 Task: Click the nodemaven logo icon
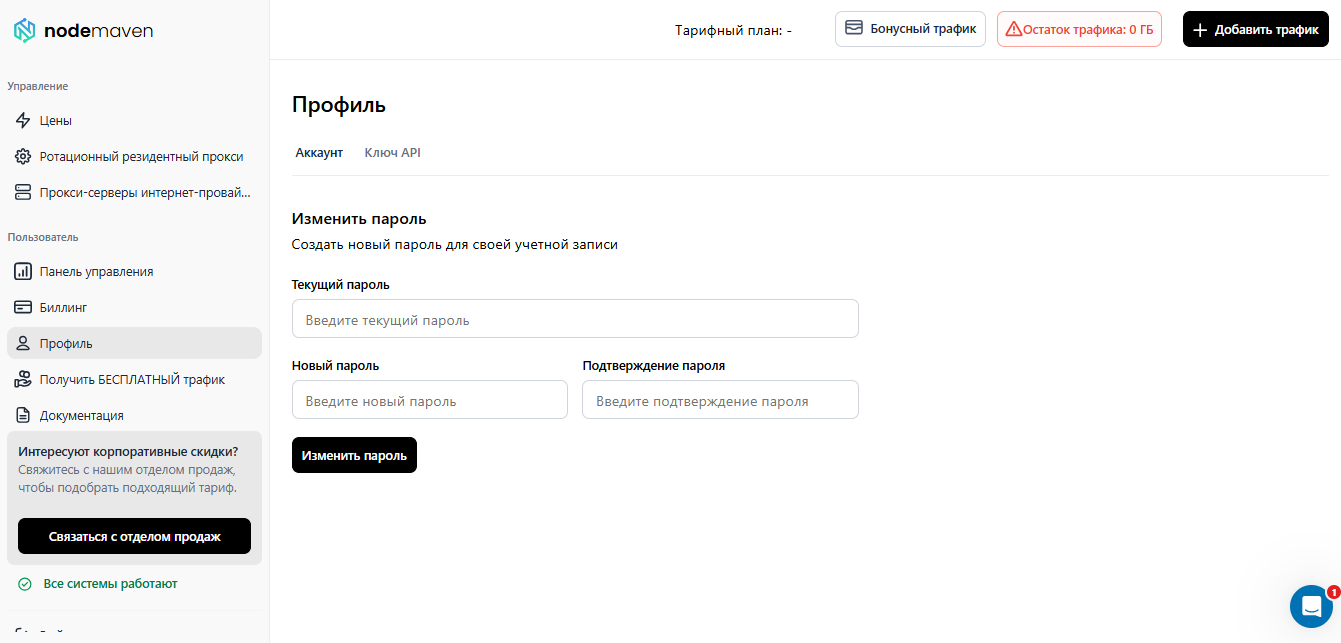click(x=24, y=31)
